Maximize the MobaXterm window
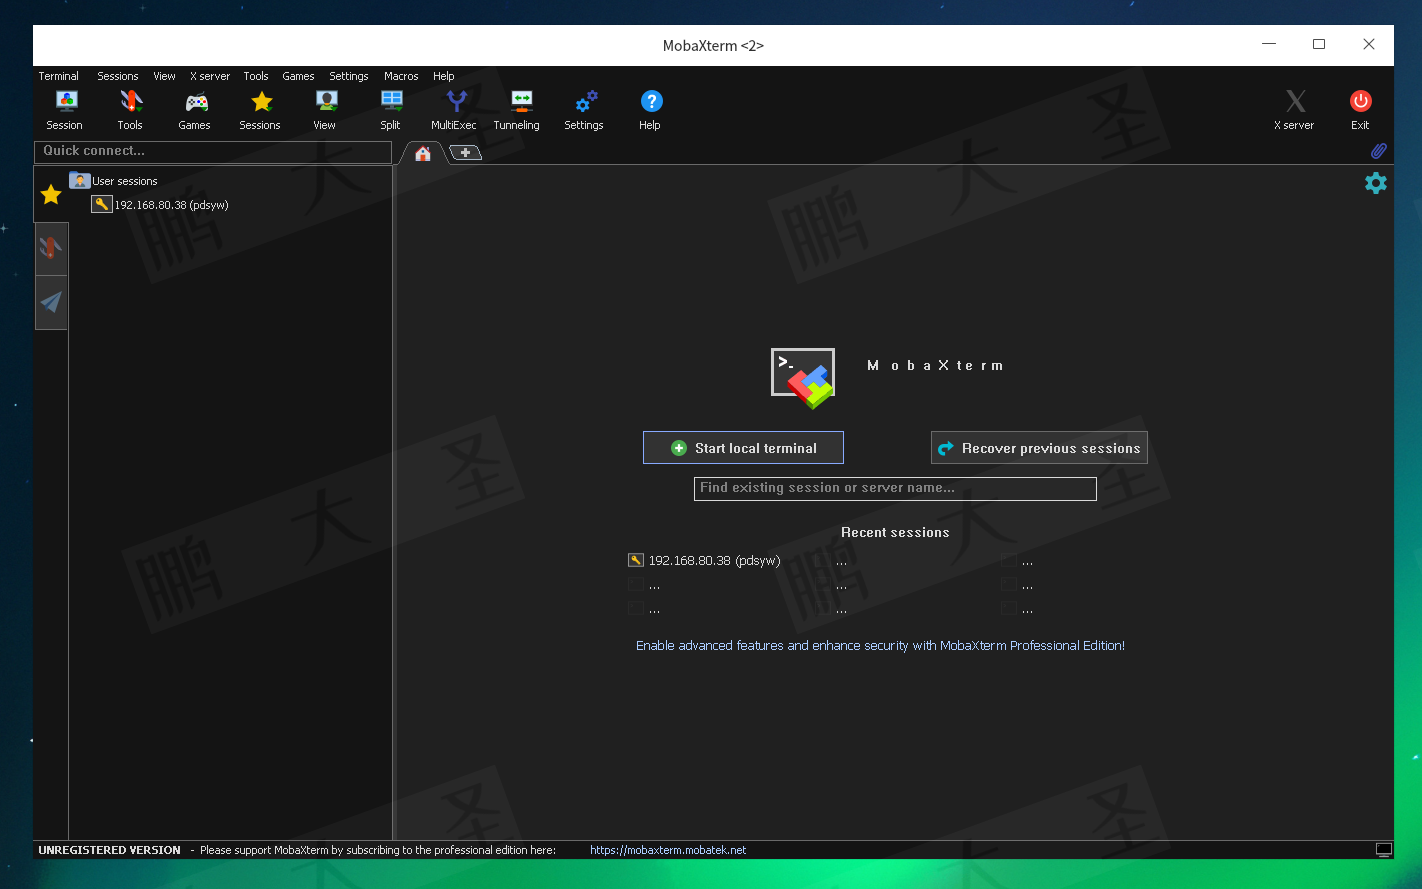The image size is (1422, 889). [1319, 45]
